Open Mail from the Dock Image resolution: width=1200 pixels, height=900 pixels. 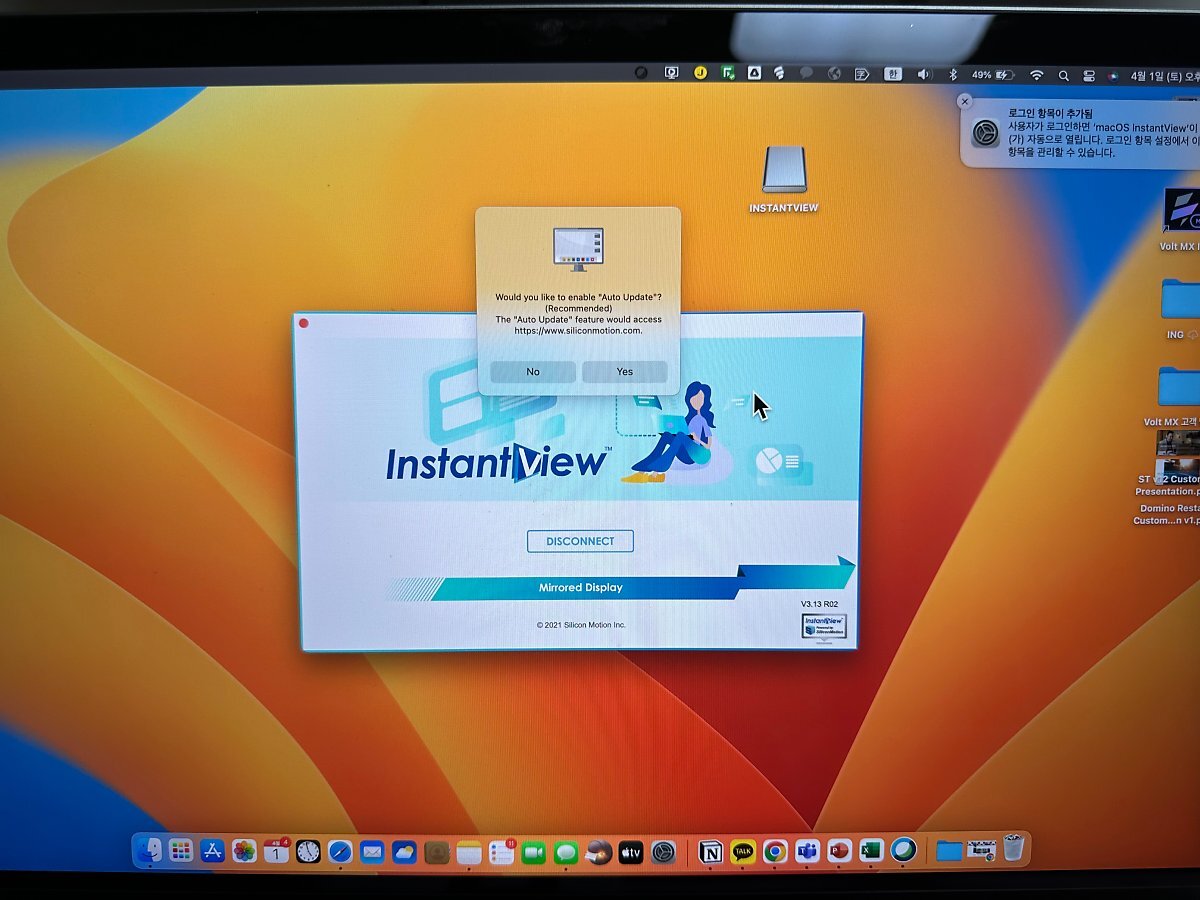372,852
